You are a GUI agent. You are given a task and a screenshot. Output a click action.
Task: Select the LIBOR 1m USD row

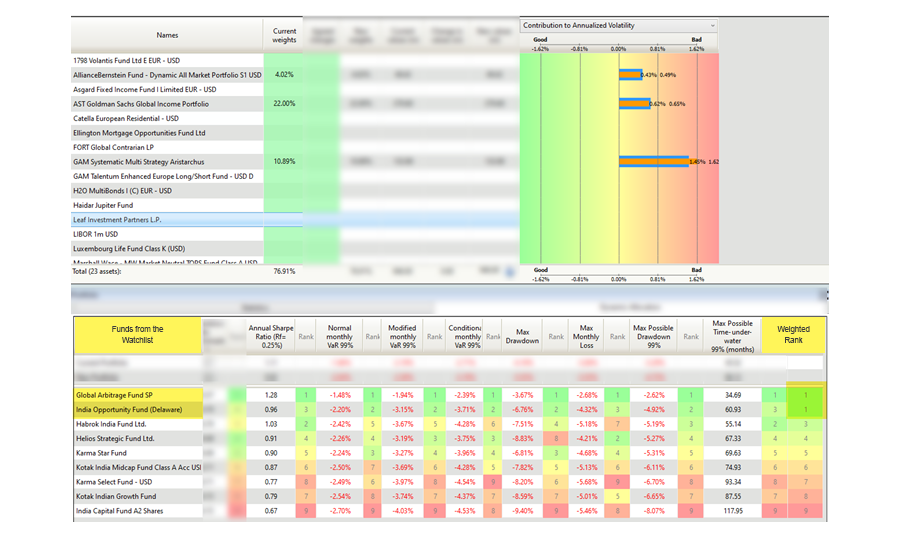click(x=167, y=234)
